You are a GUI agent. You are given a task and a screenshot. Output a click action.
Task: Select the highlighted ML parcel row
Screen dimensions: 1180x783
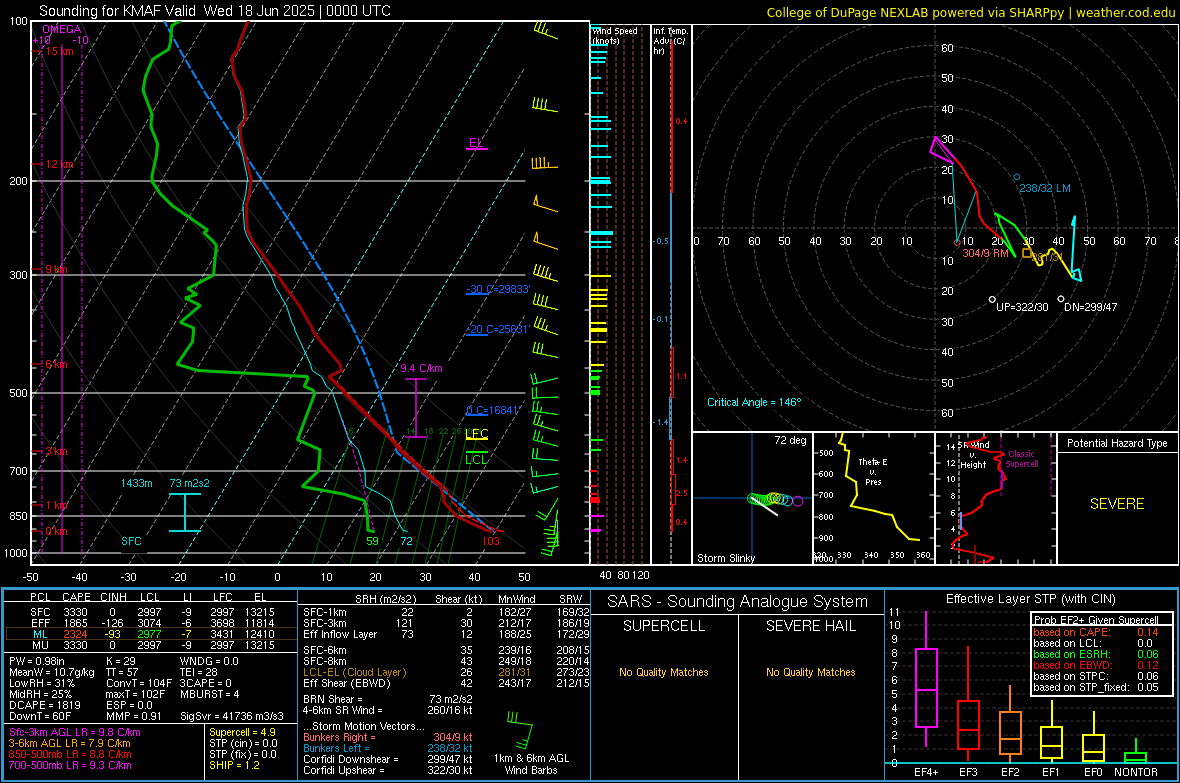tap(151, 634)
